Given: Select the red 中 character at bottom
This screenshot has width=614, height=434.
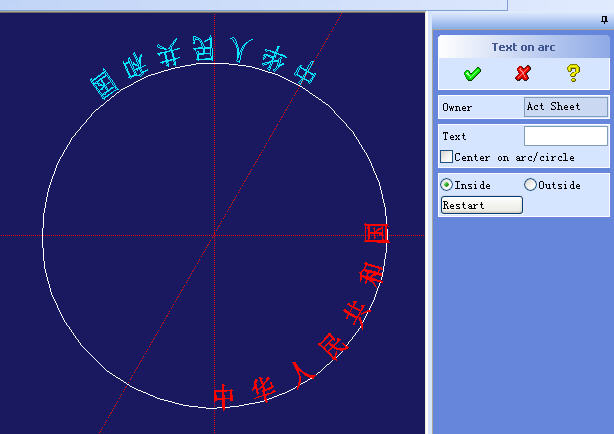Looking at the screenshot, I should [x=224, y=396].
